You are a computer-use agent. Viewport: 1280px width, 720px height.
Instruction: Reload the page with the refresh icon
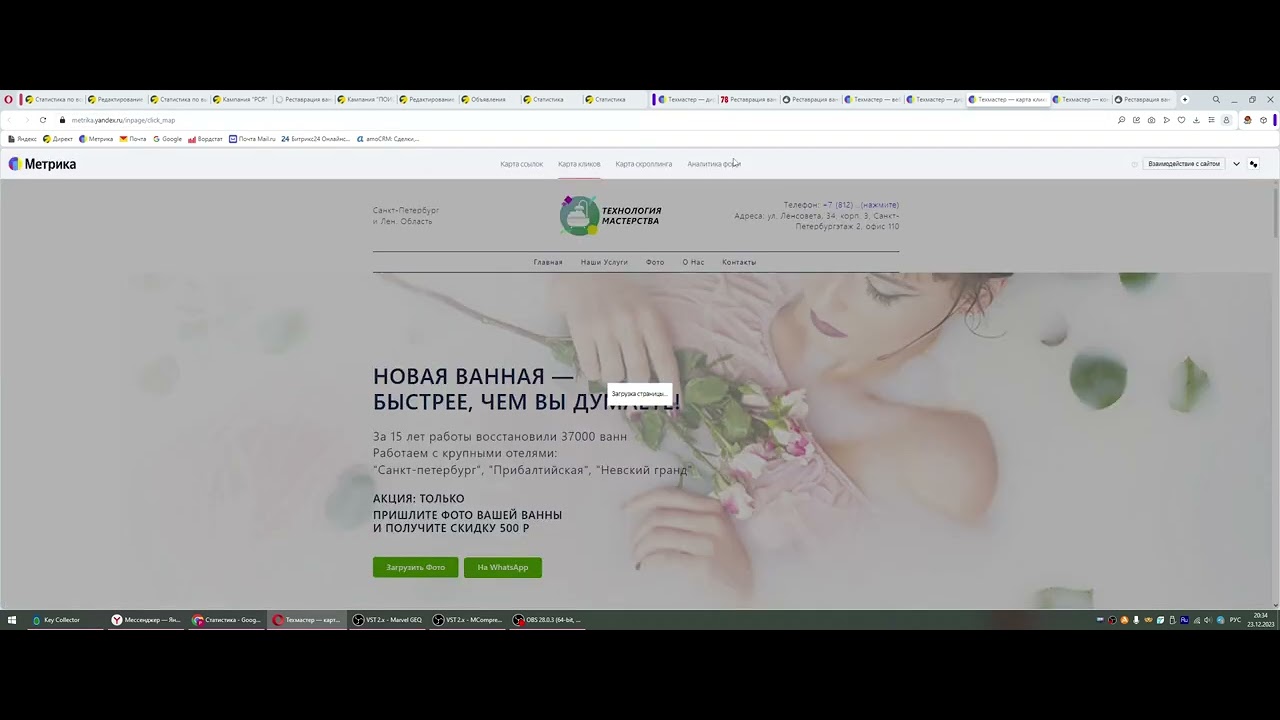[x=43, y=120]
